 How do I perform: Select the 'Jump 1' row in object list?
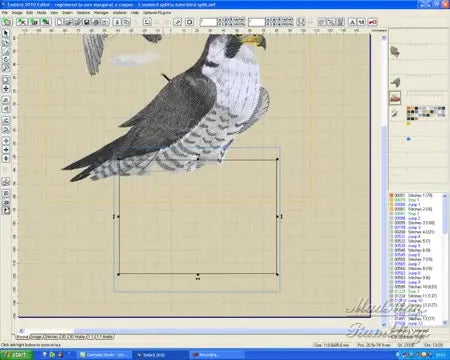click(x=416, y=205)
